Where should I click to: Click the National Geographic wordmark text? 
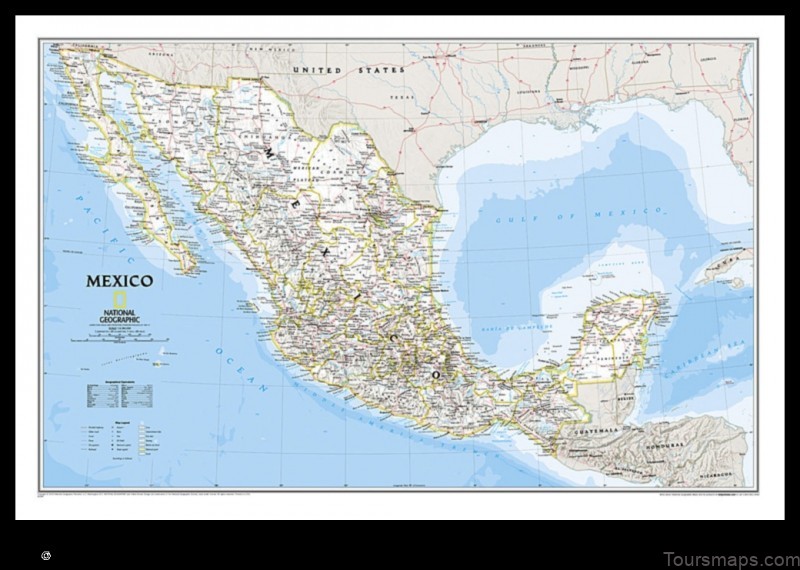click(x=119, y=316)
